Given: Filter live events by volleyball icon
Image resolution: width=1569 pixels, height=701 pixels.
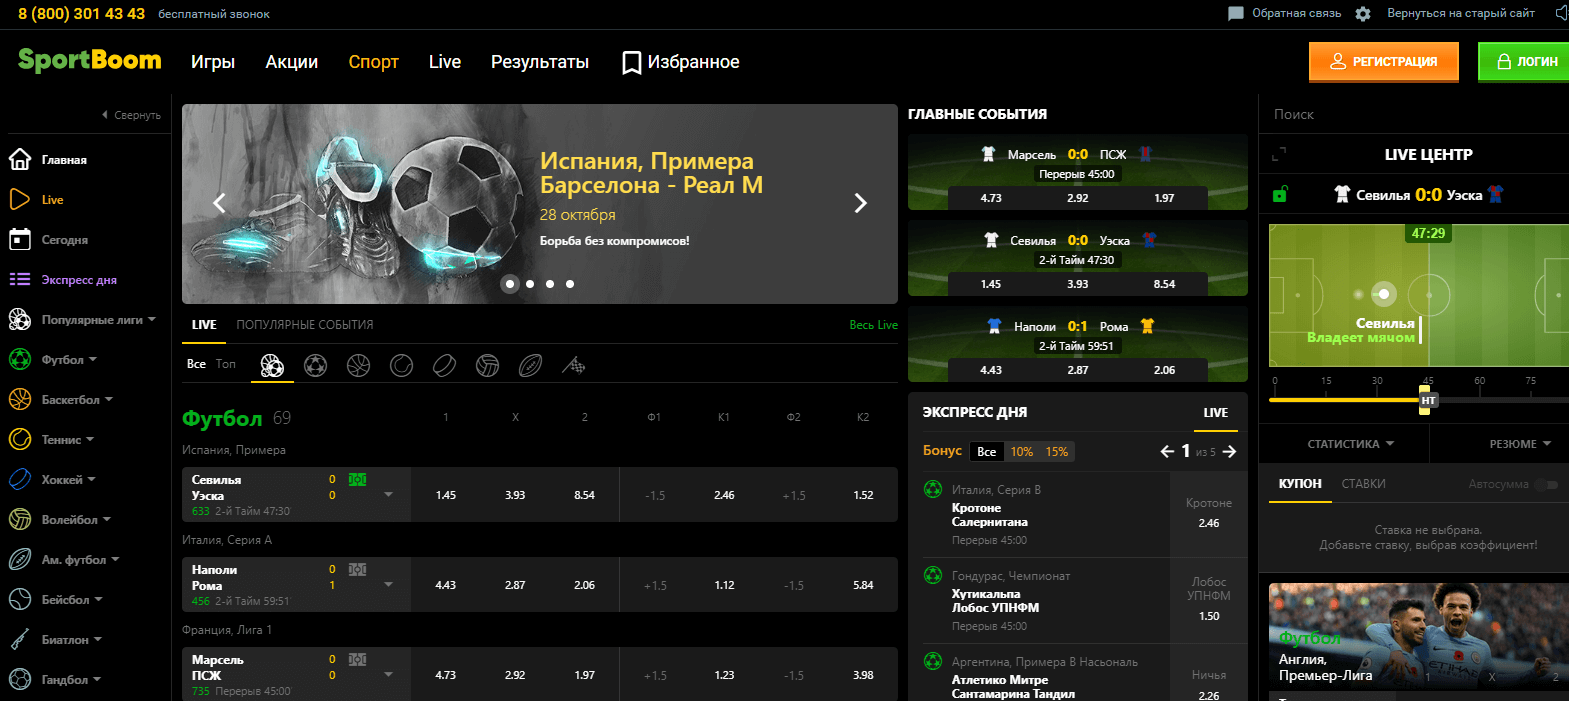Looking at the screenshot, I should click(487, 366).
